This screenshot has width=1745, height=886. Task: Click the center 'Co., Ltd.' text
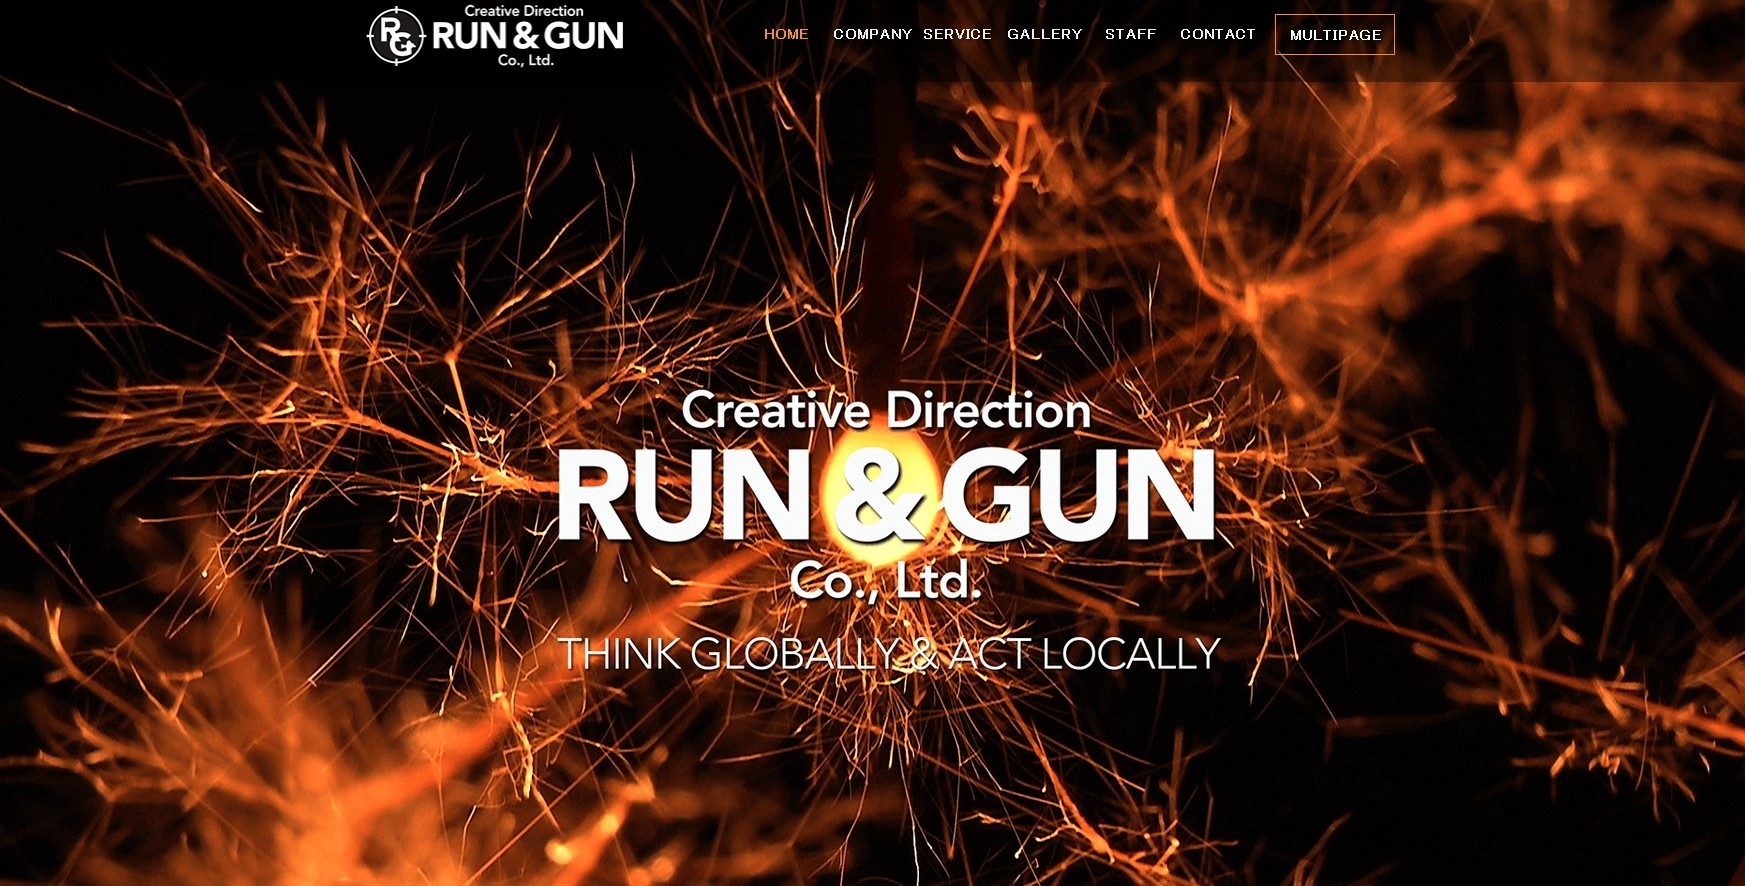click(x=886, y=581)
